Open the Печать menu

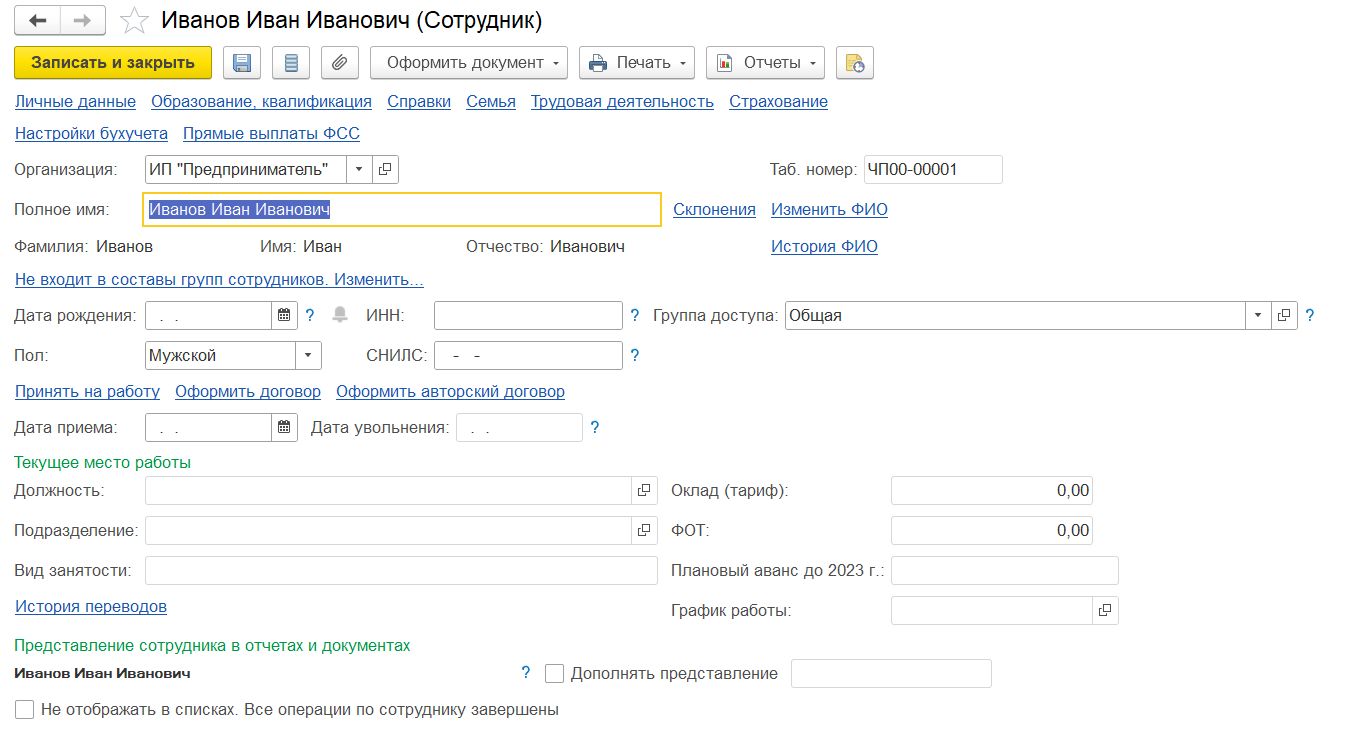click(639, 63)
